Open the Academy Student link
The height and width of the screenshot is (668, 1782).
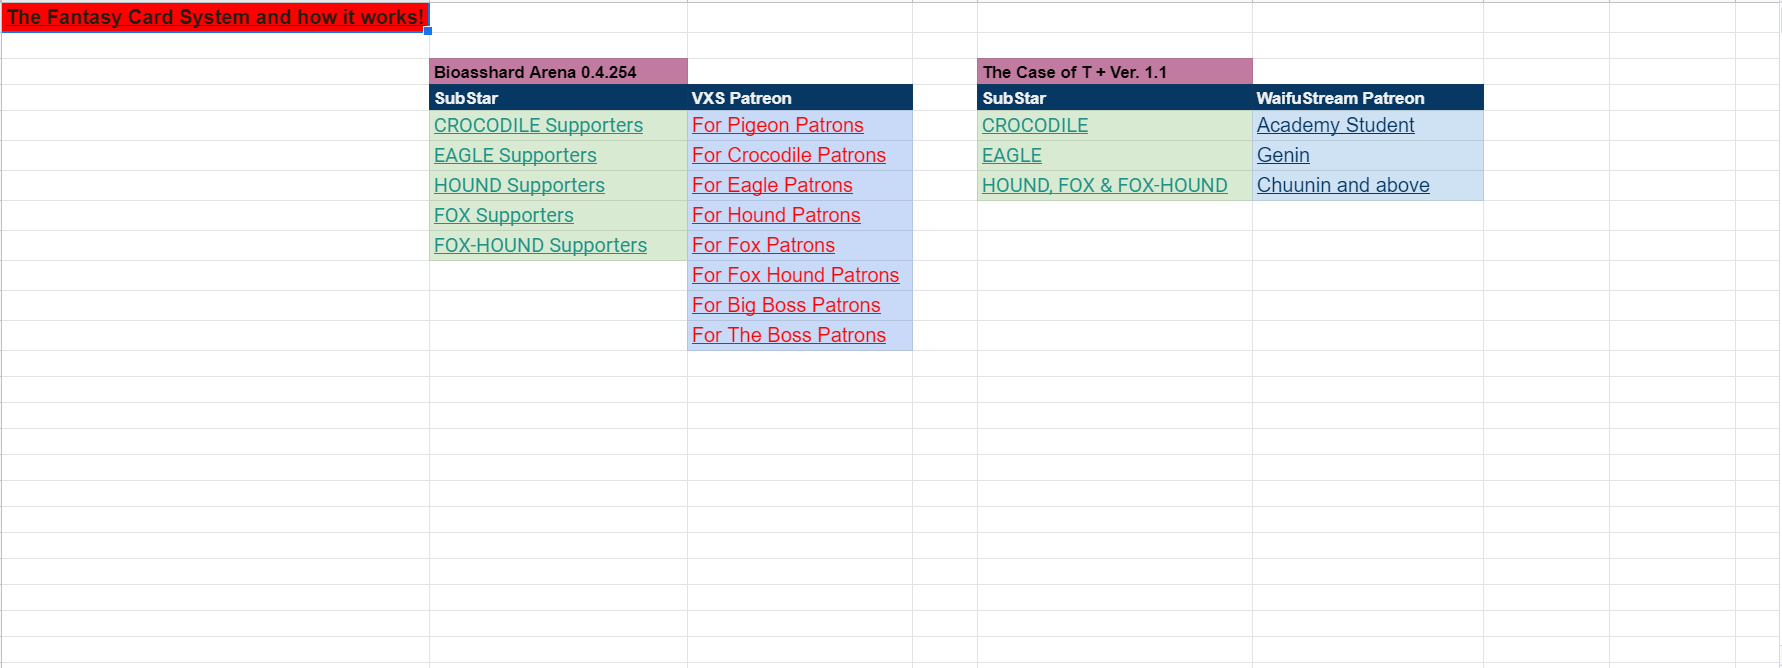1335,126
